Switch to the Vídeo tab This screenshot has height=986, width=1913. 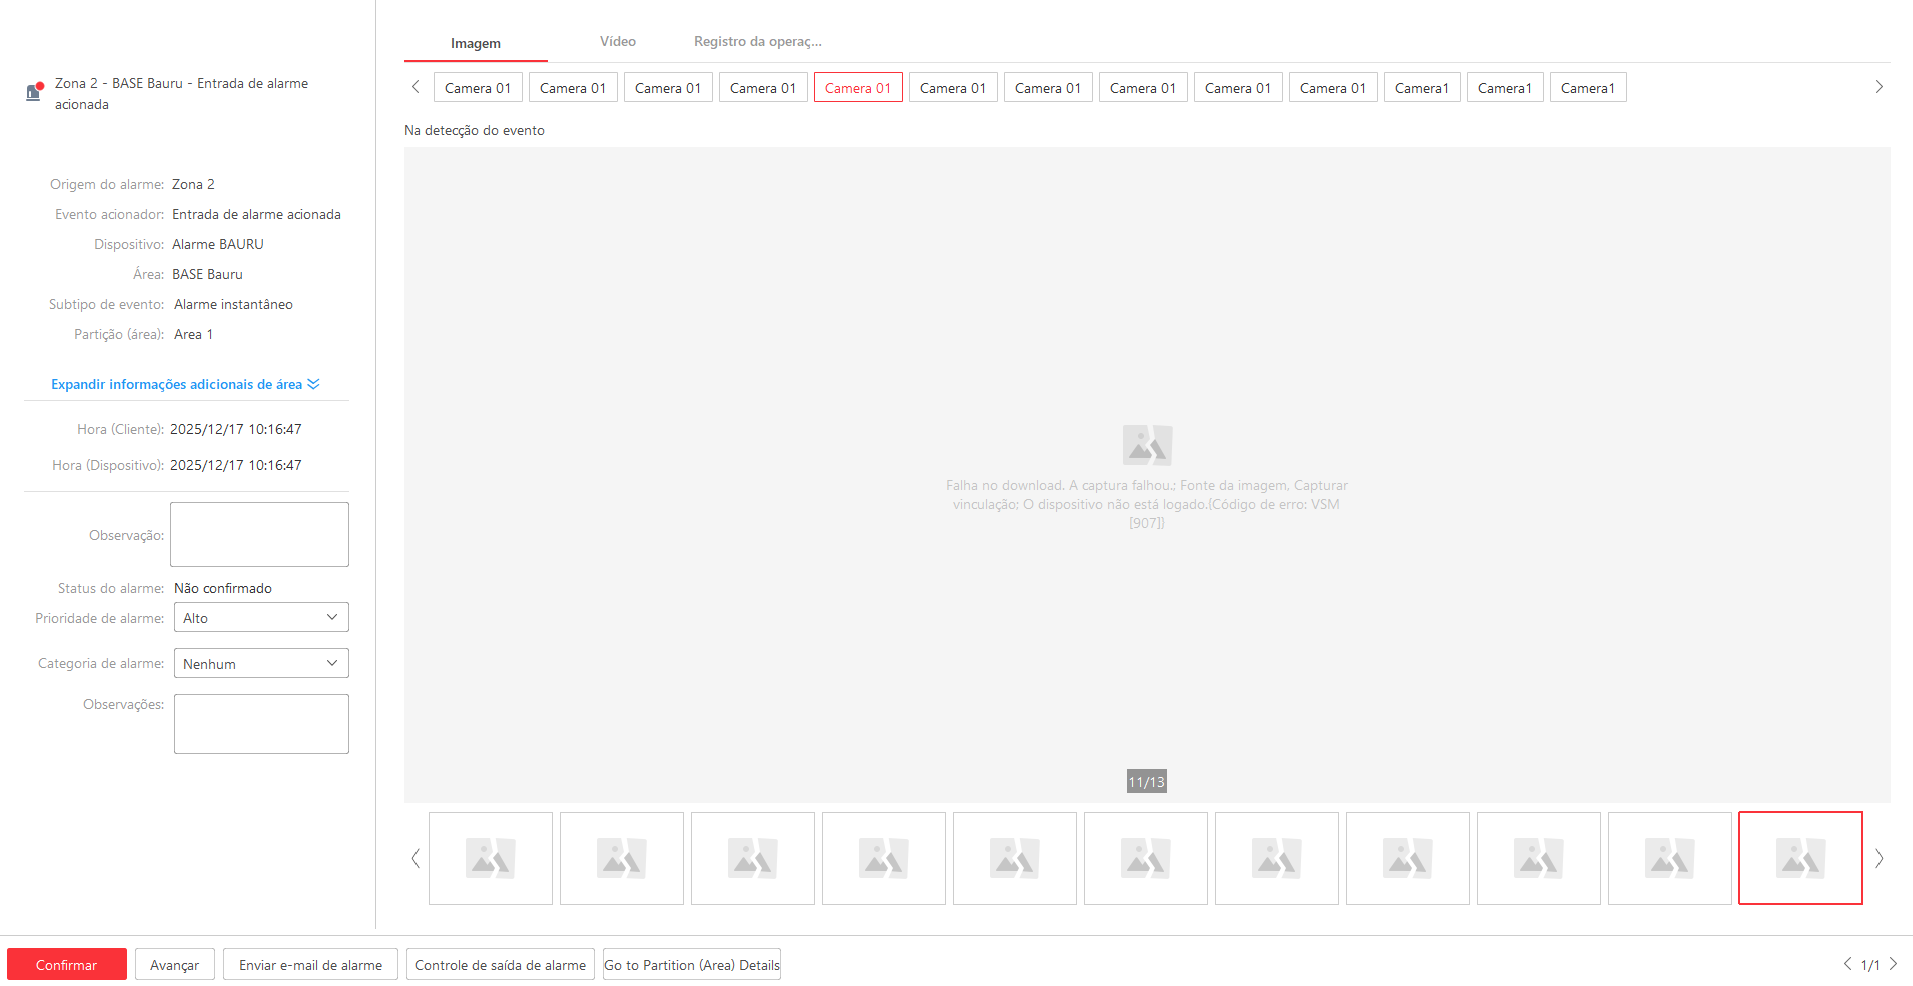pyautogui.click(x=617, y=42)
